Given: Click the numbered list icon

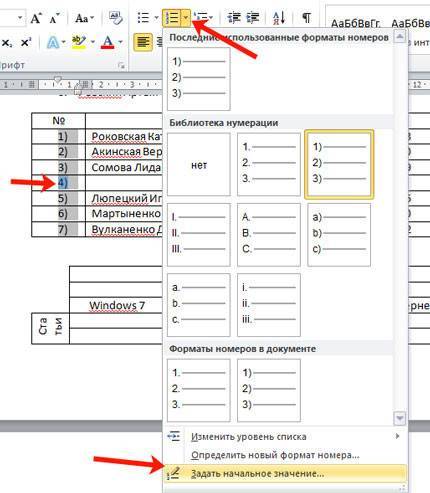Looking at the screenshot, I should [172, 18].
